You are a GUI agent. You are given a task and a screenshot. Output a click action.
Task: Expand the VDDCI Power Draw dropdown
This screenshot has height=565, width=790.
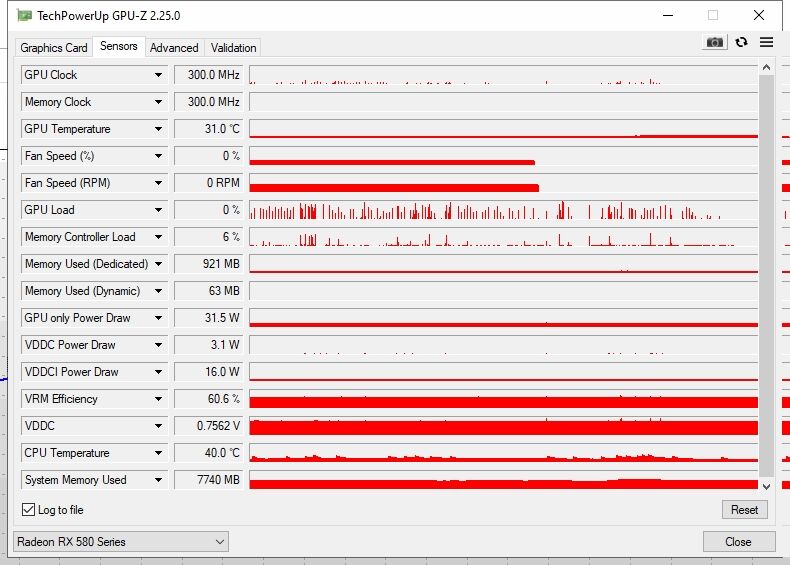[158, 372]
